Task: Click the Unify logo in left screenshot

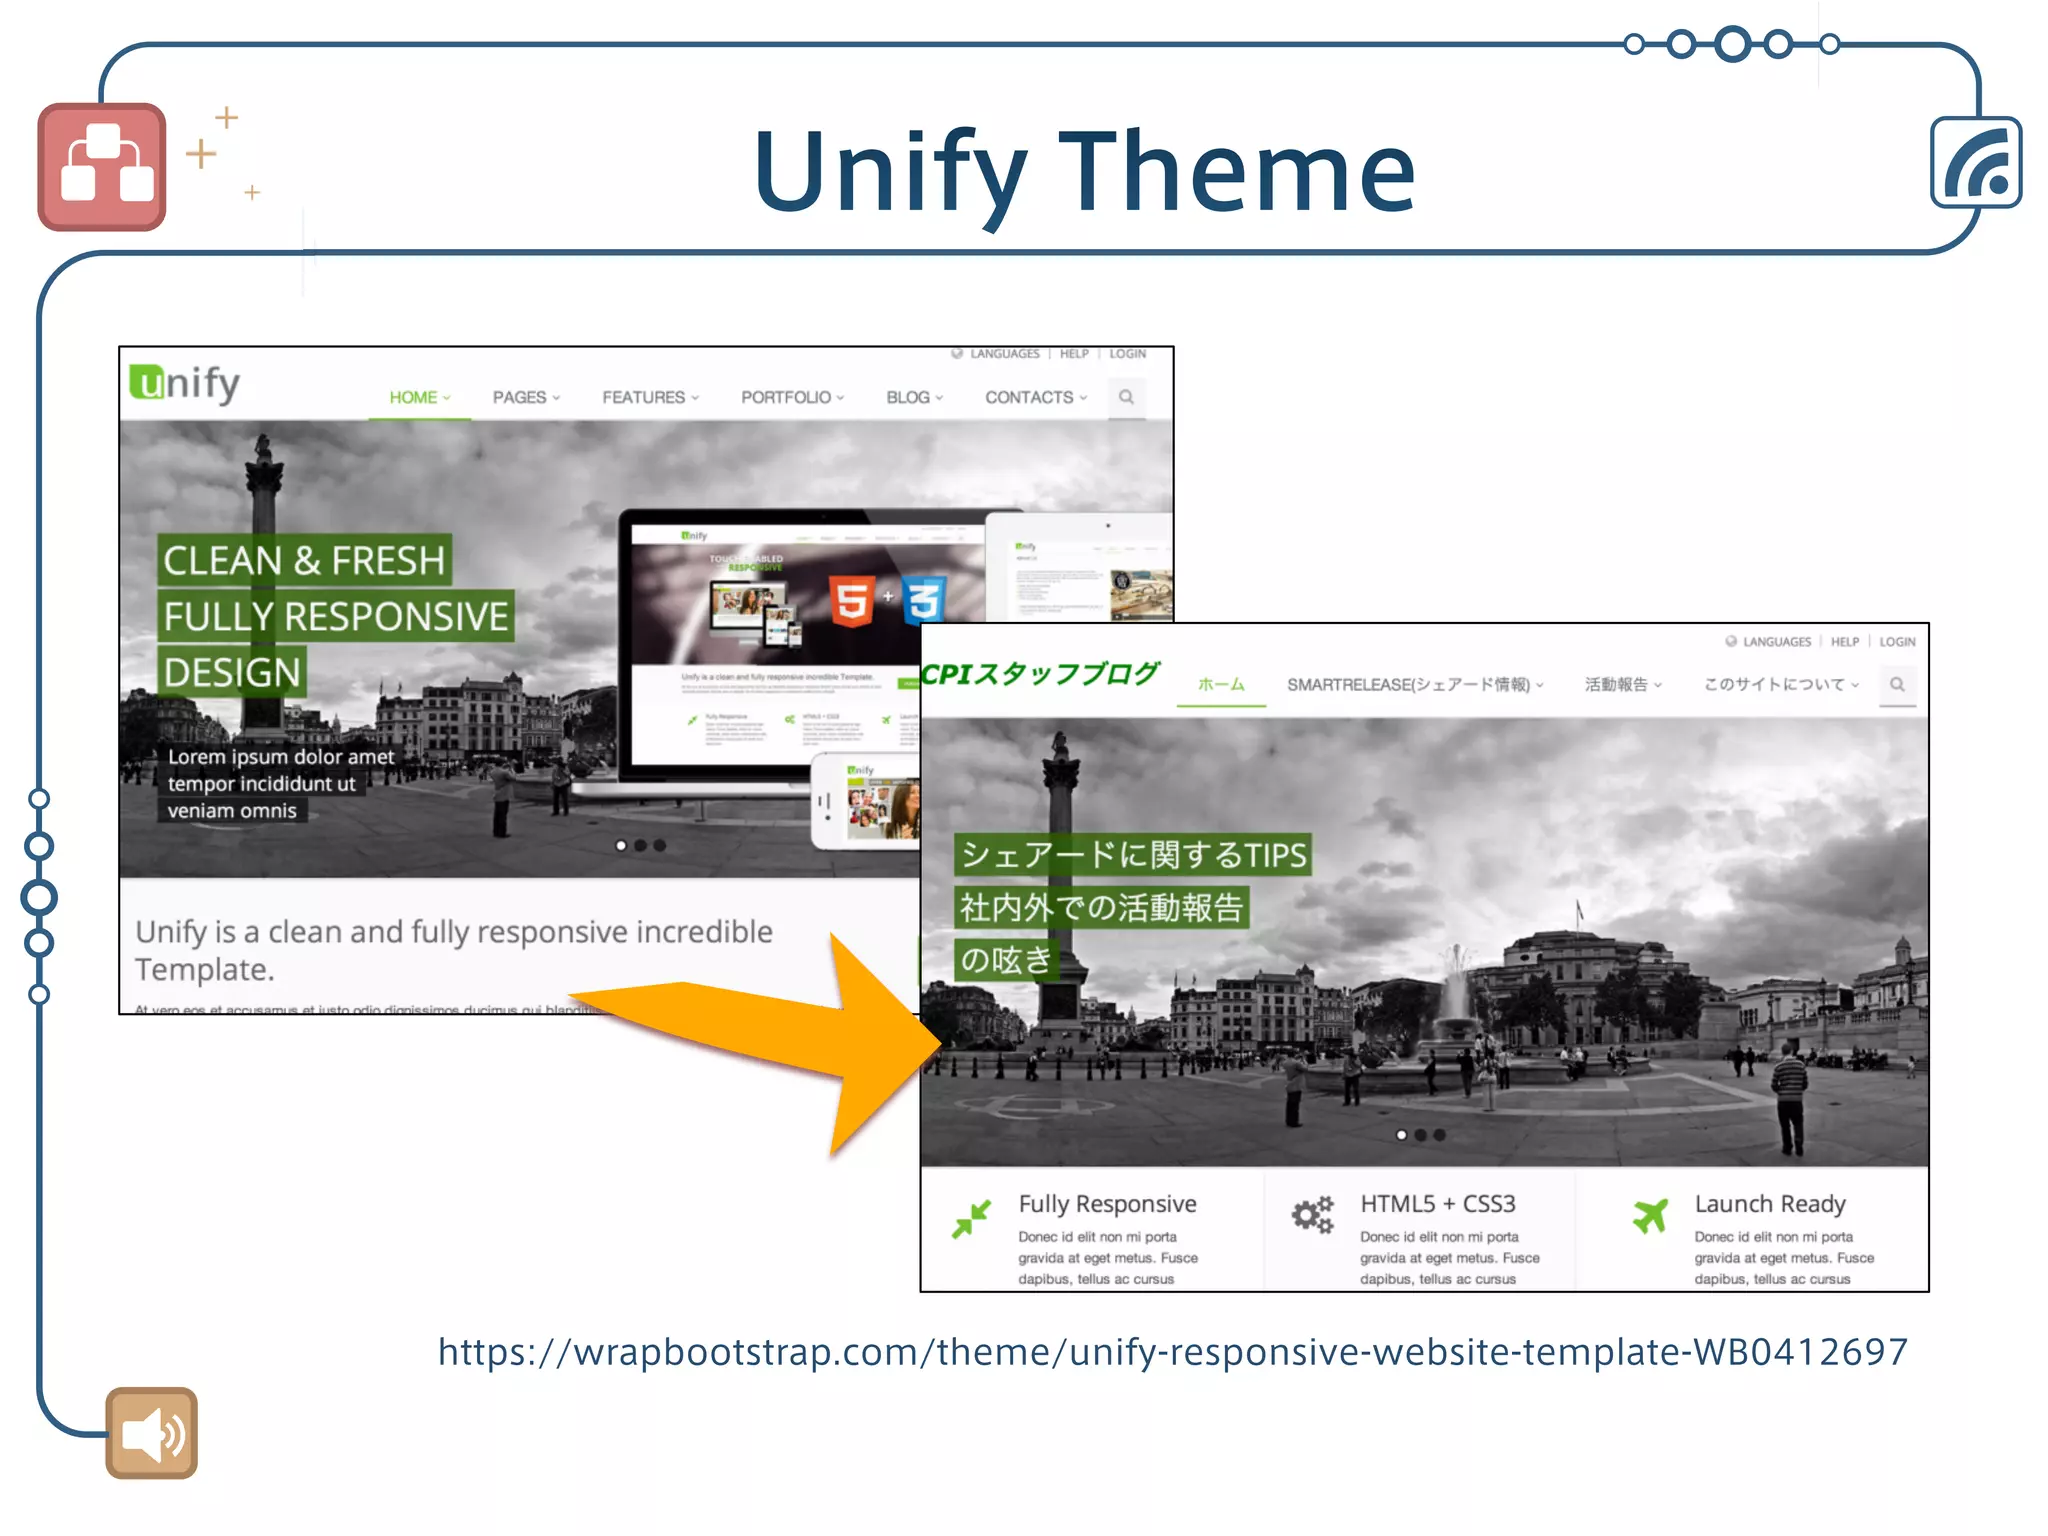Action: tap(185, 384)
